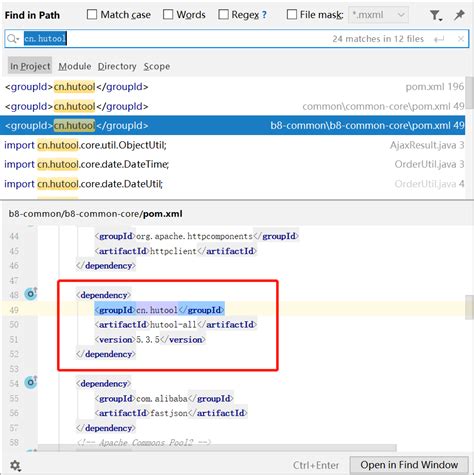The width and height of the screenshot is (474, 475).
Task: Click gutter override icon on line 54
Action: click(x=31, y=382)
